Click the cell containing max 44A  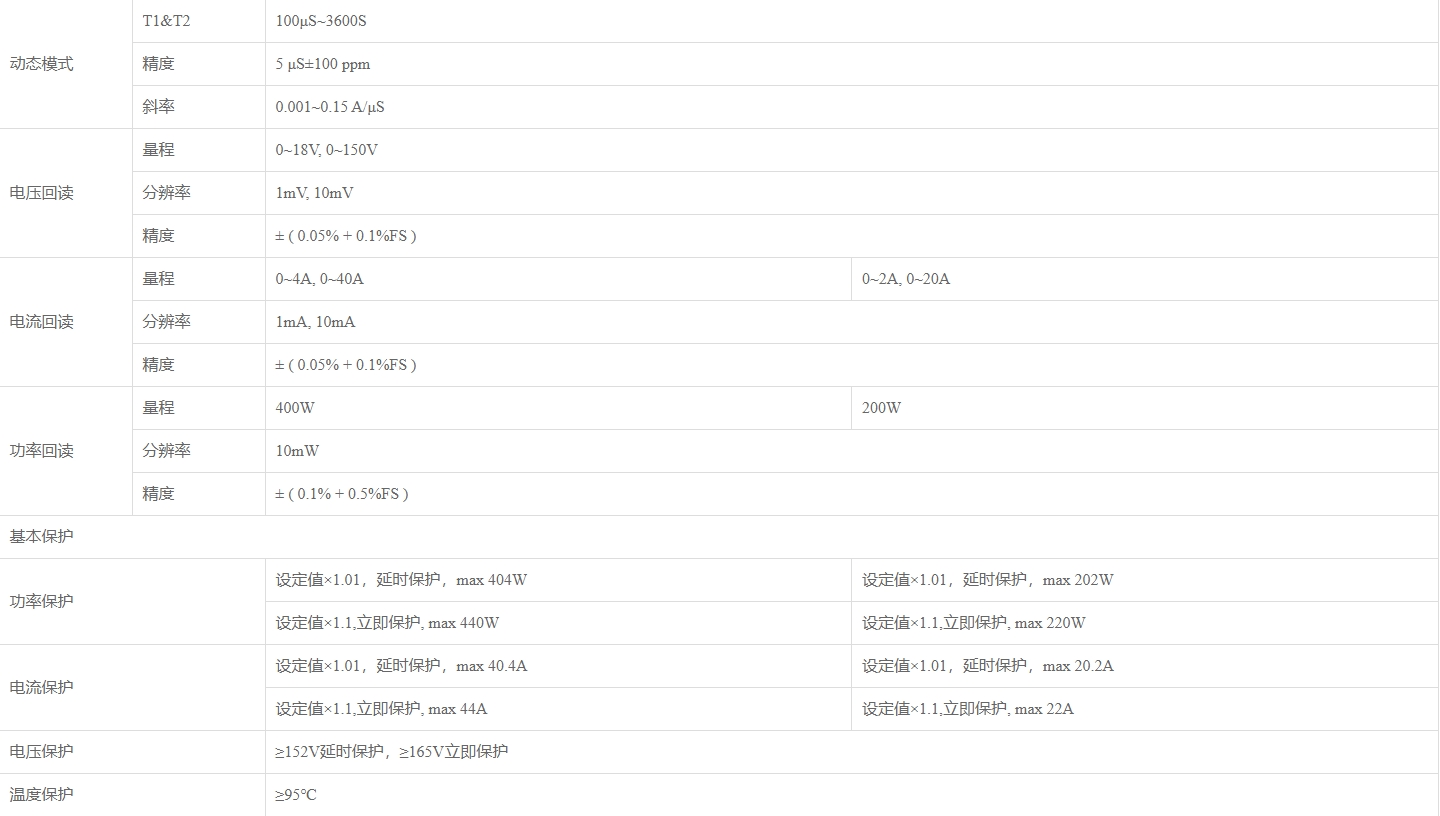558,709
